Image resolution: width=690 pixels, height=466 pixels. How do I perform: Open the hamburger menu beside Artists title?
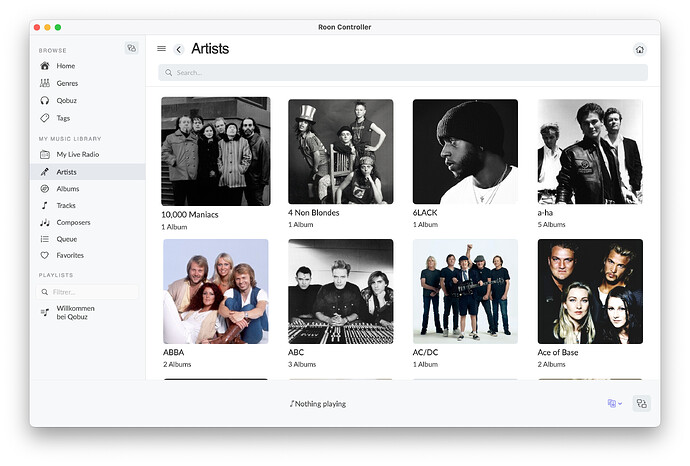(161, 49)
